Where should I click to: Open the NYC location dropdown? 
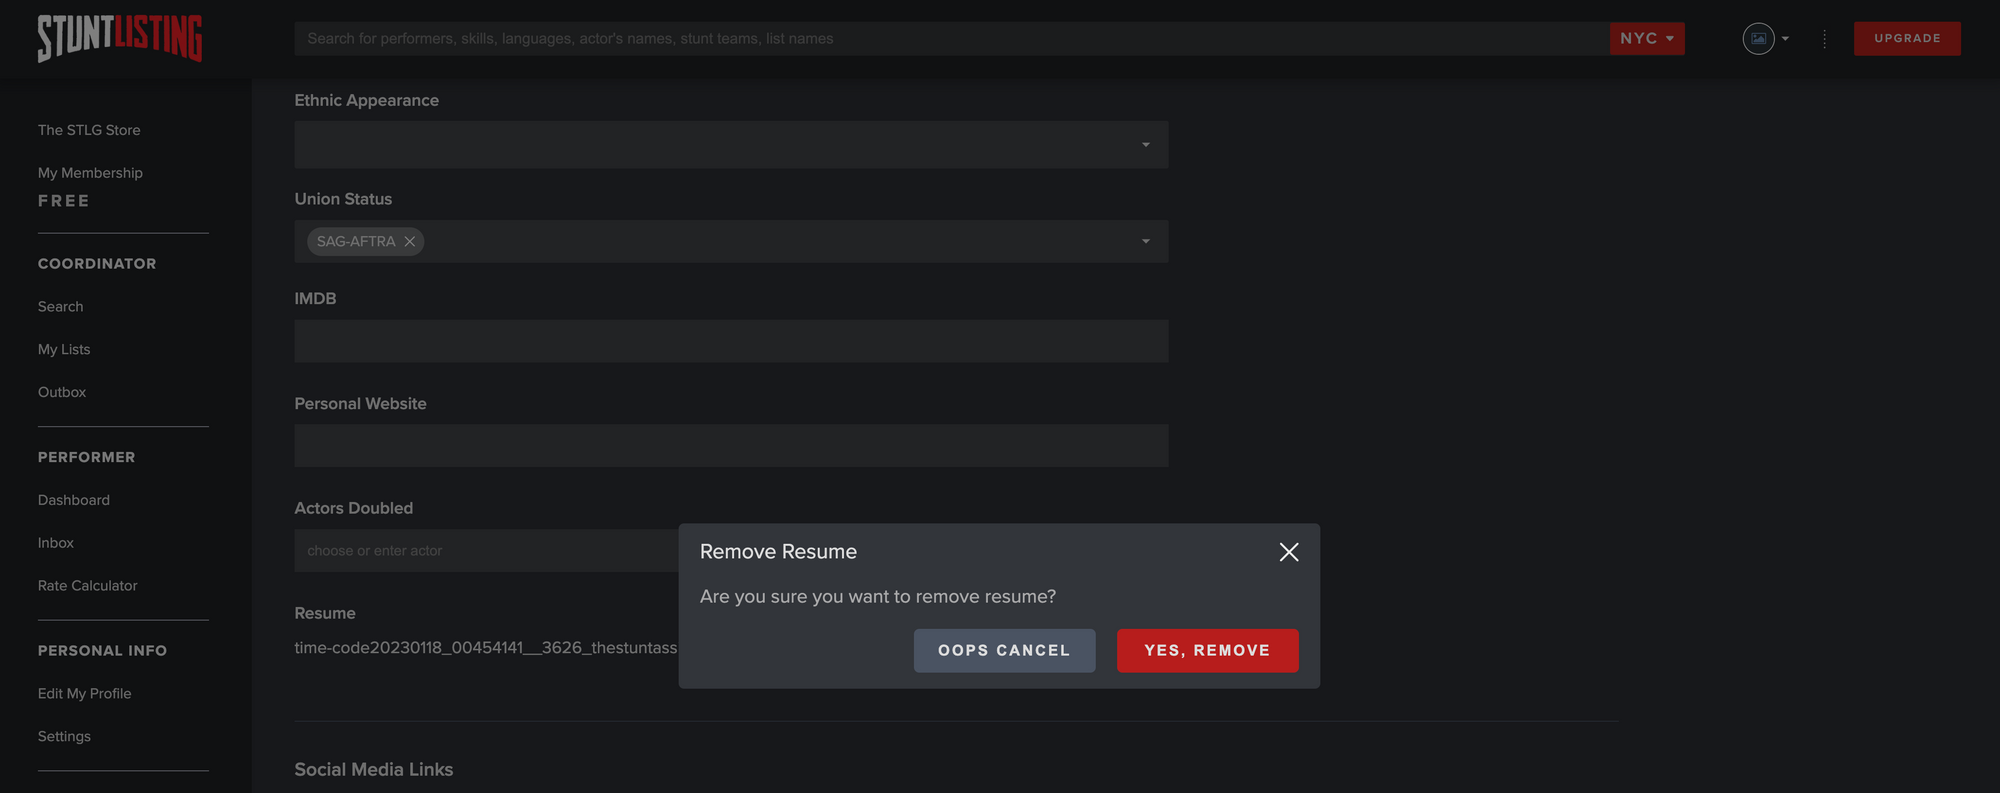click(1647, 38)
